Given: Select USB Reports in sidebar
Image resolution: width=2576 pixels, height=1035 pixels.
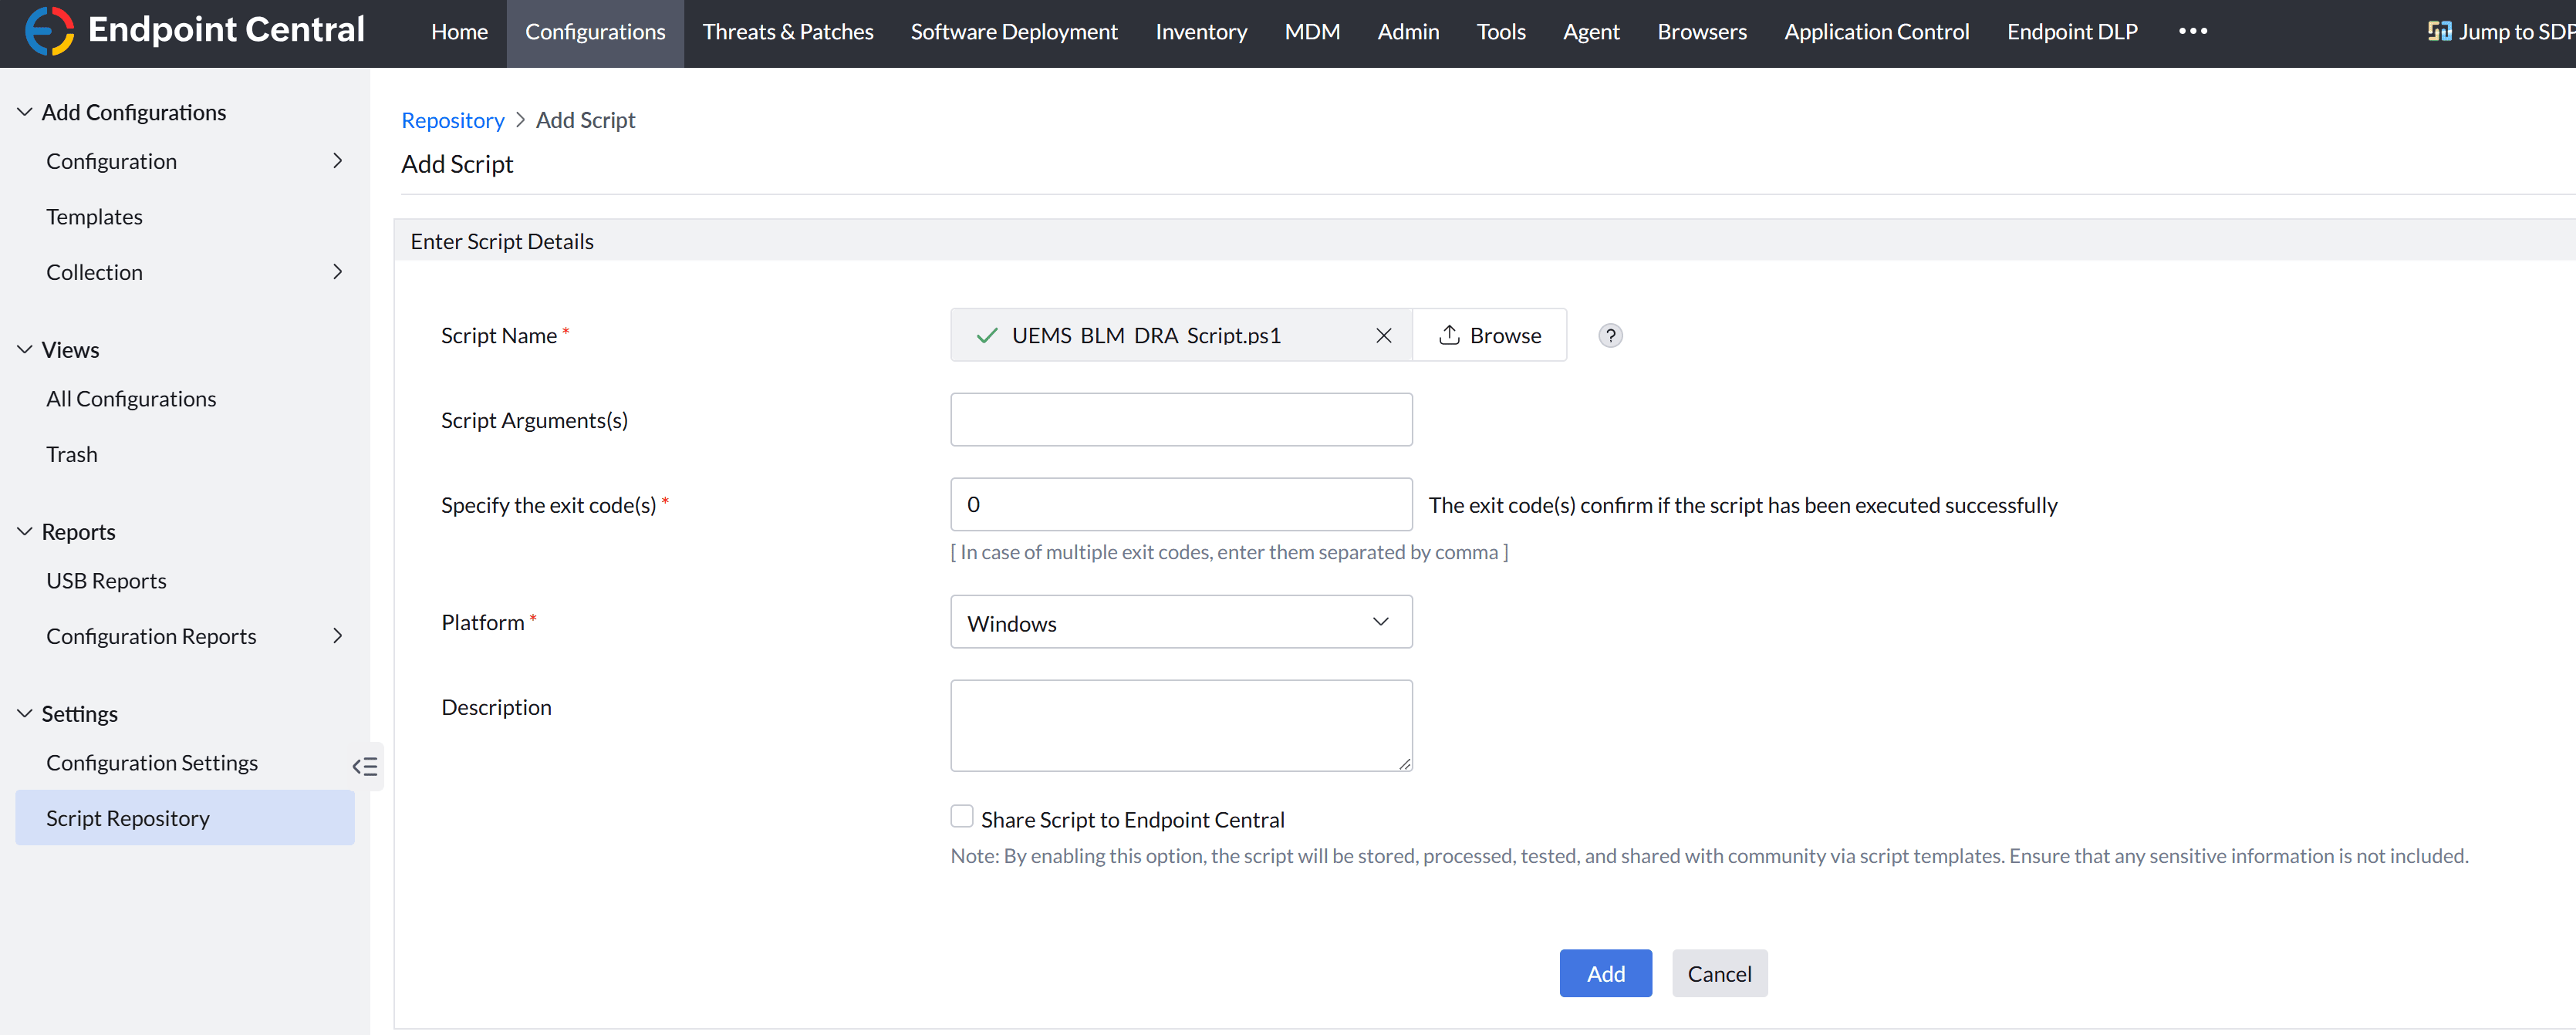Looking at the screenshot, I should coord(106,581).
